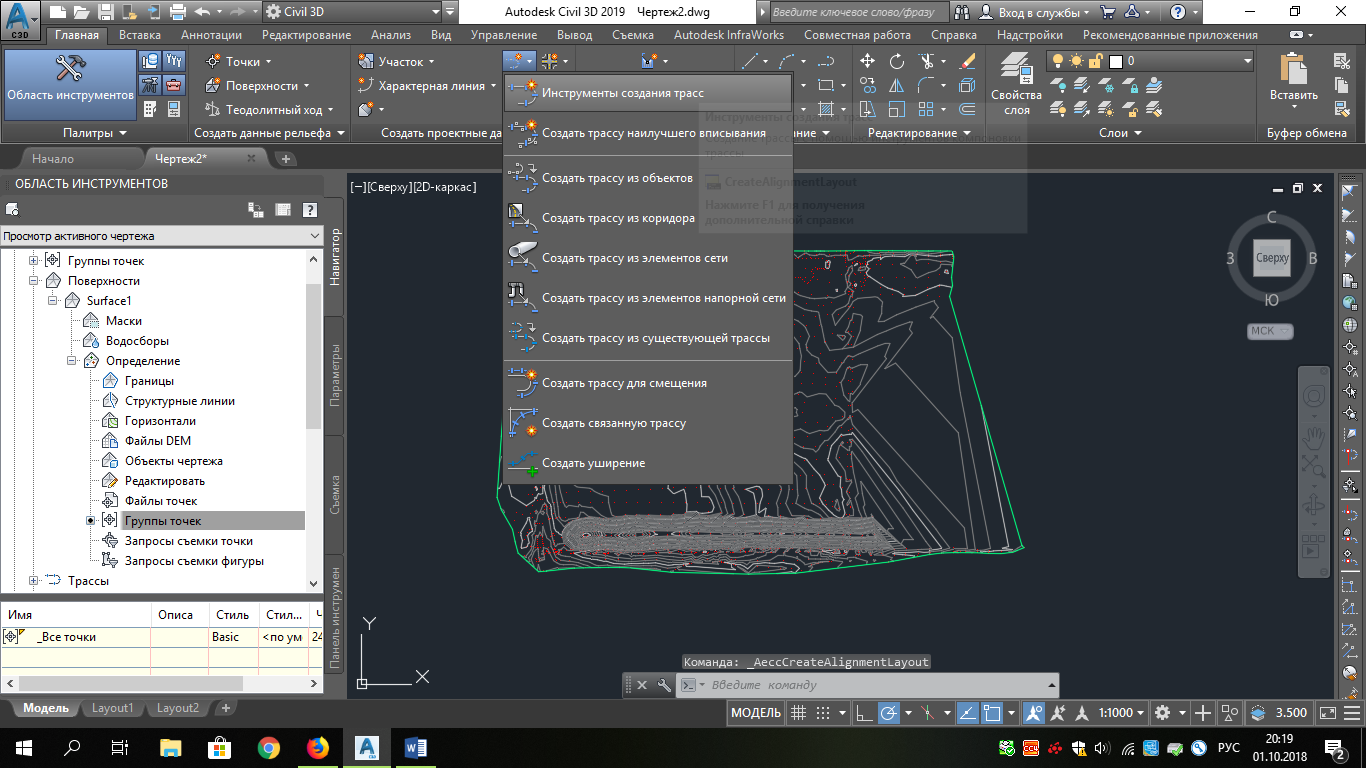Collapse the Surface1 tree node

[x=53, y=301]
